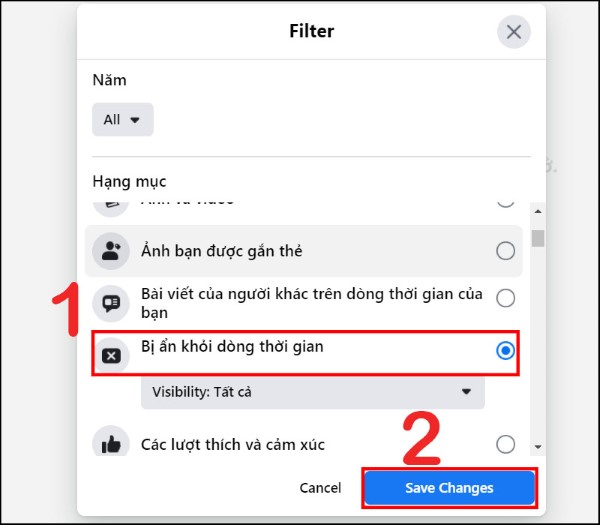Select radio for 'Bài viết của người khác'
This screenshot has height=525, width=600.
505,298
